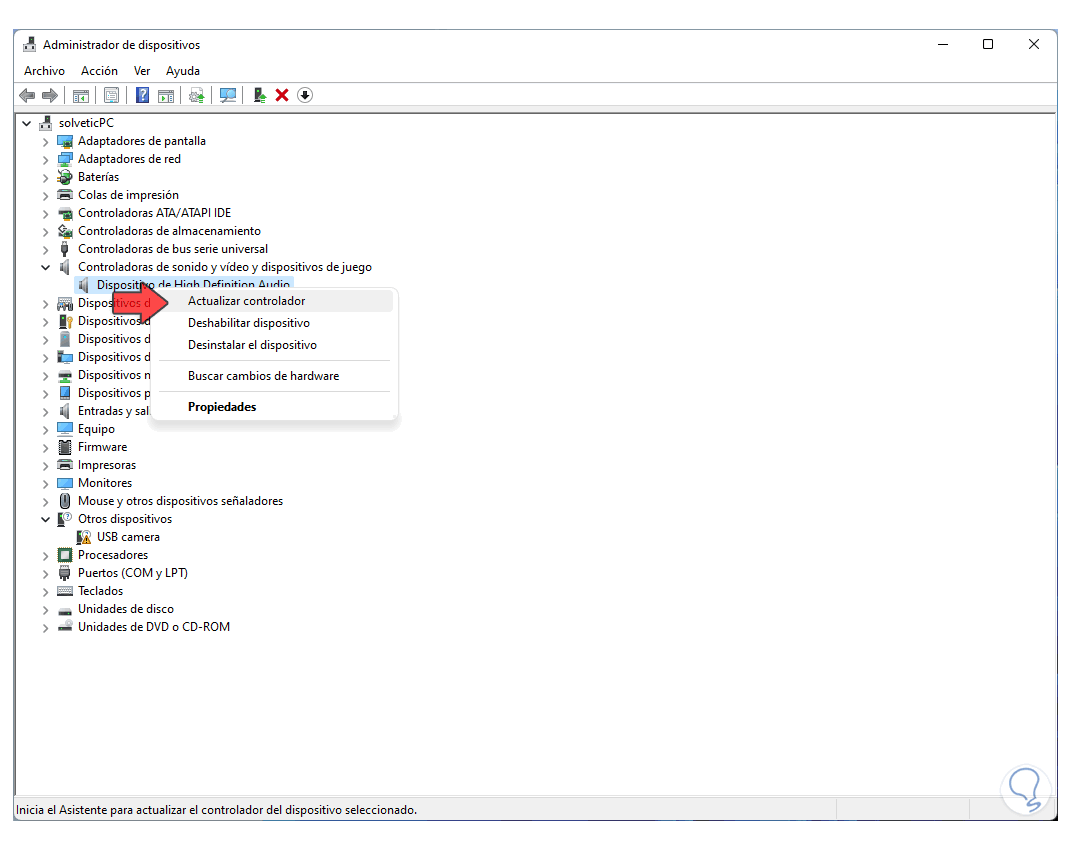Screen dimensions: 1071x850
Task: Expand the Impresoras node
Action: tap(45, 465)
